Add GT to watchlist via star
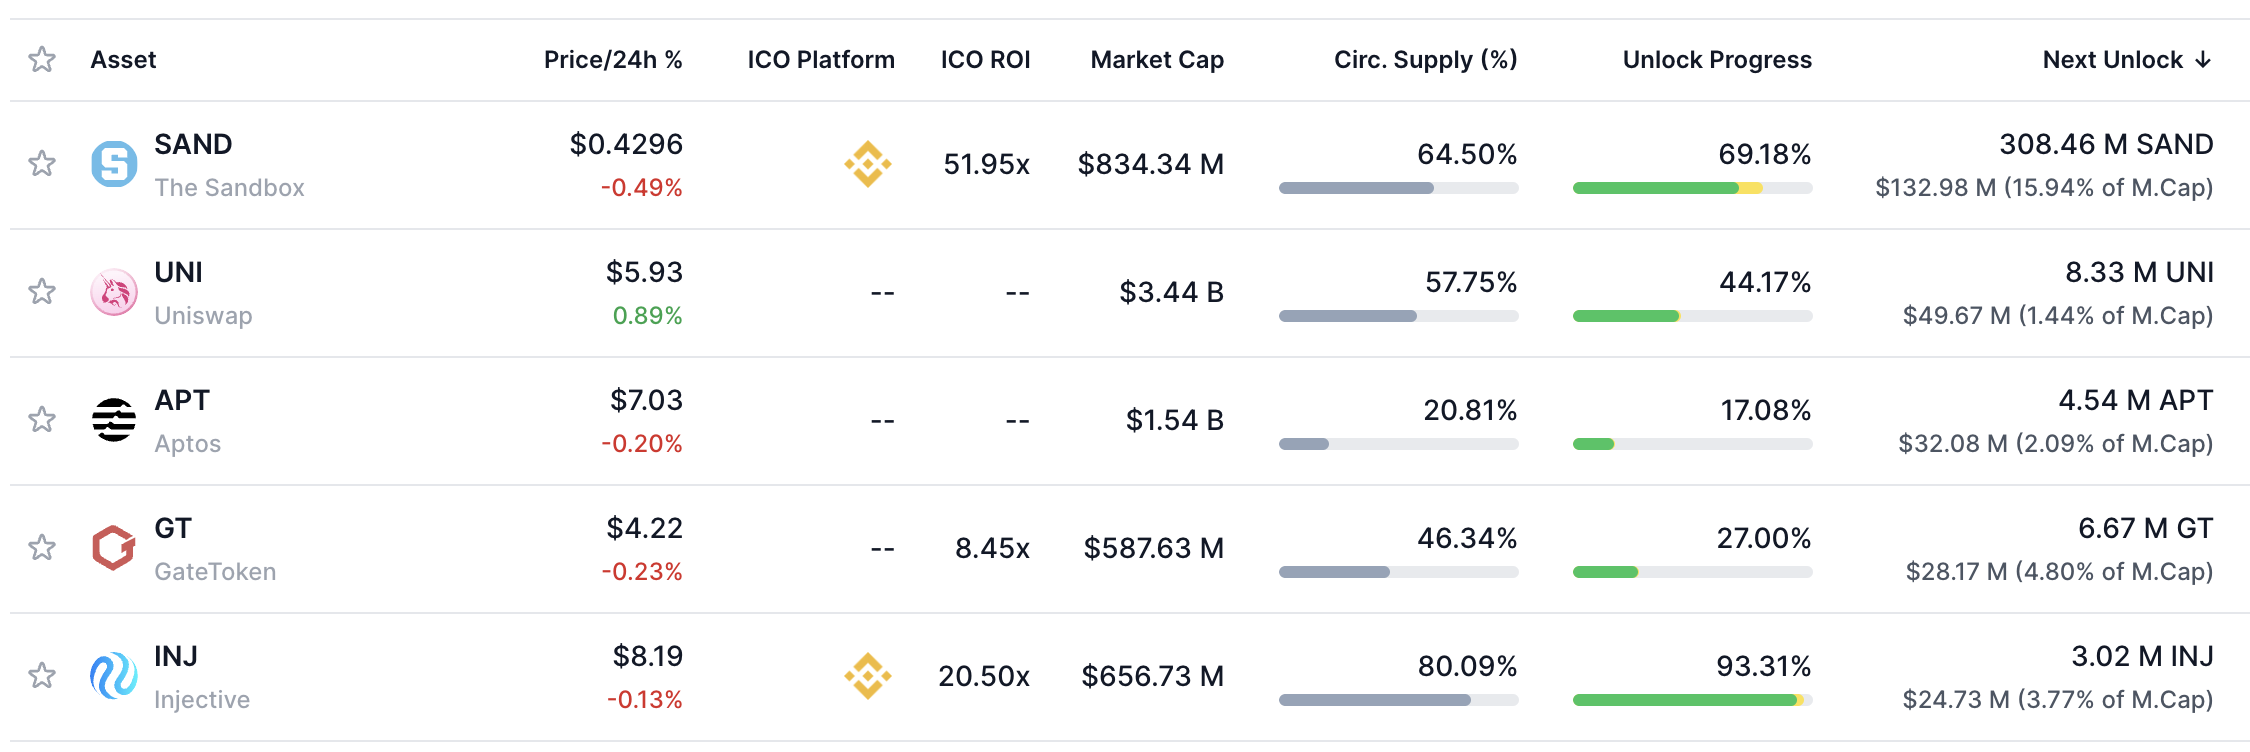The width and height of the screenshot is (2250, 752). [42, 548]
